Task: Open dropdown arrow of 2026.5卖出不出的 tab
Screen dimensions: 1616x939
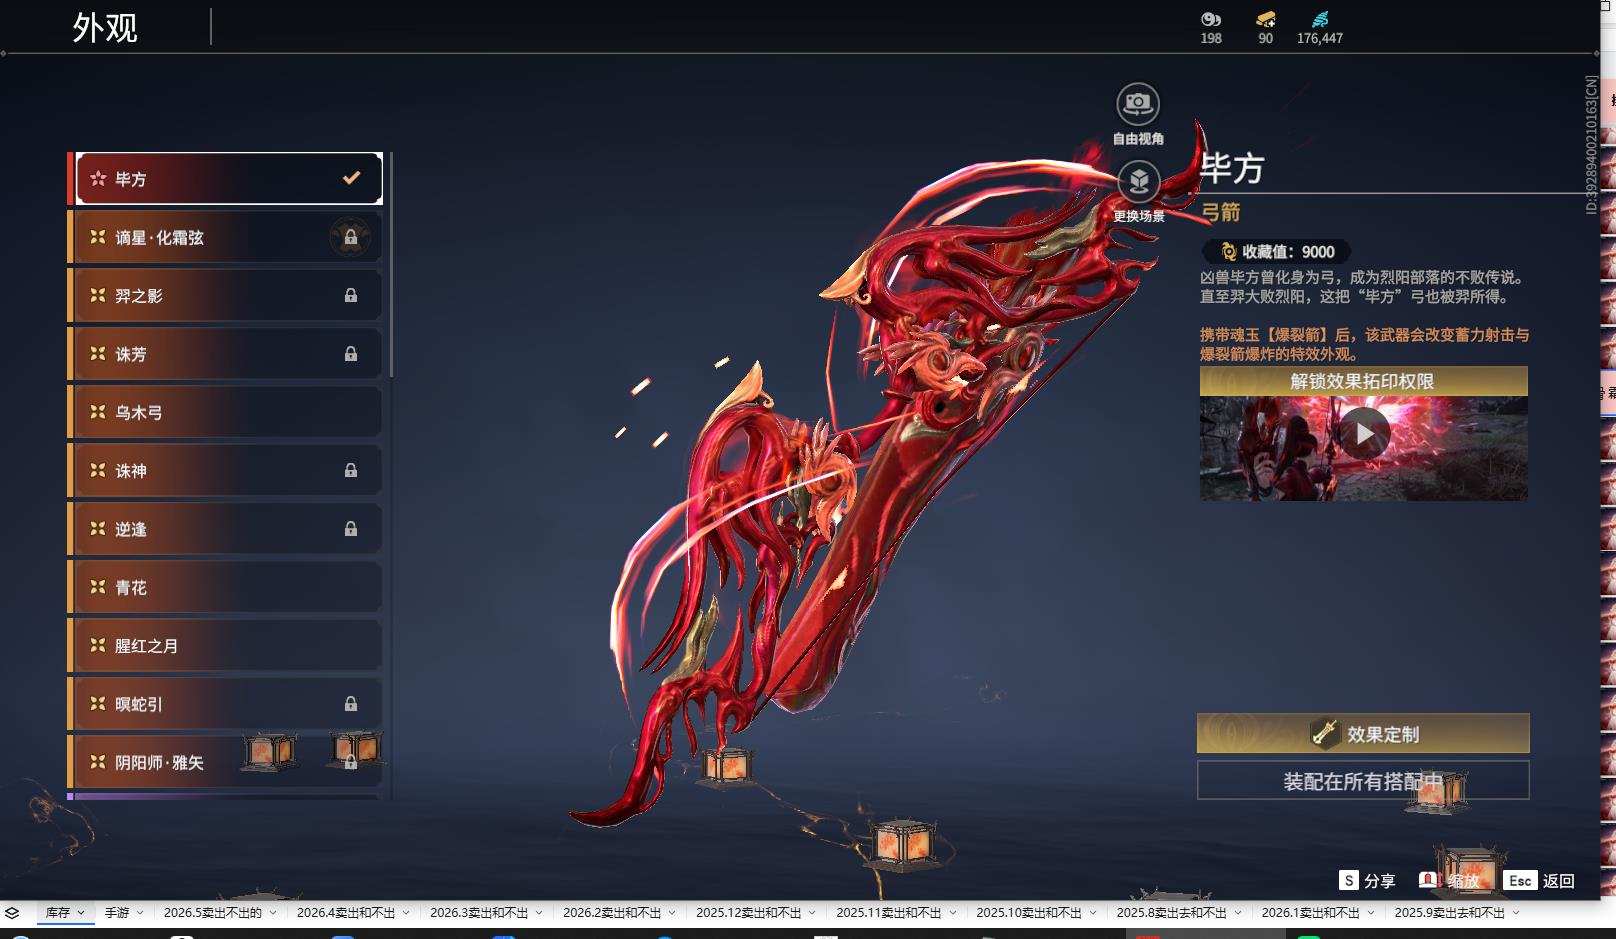Action: (272, 913)
